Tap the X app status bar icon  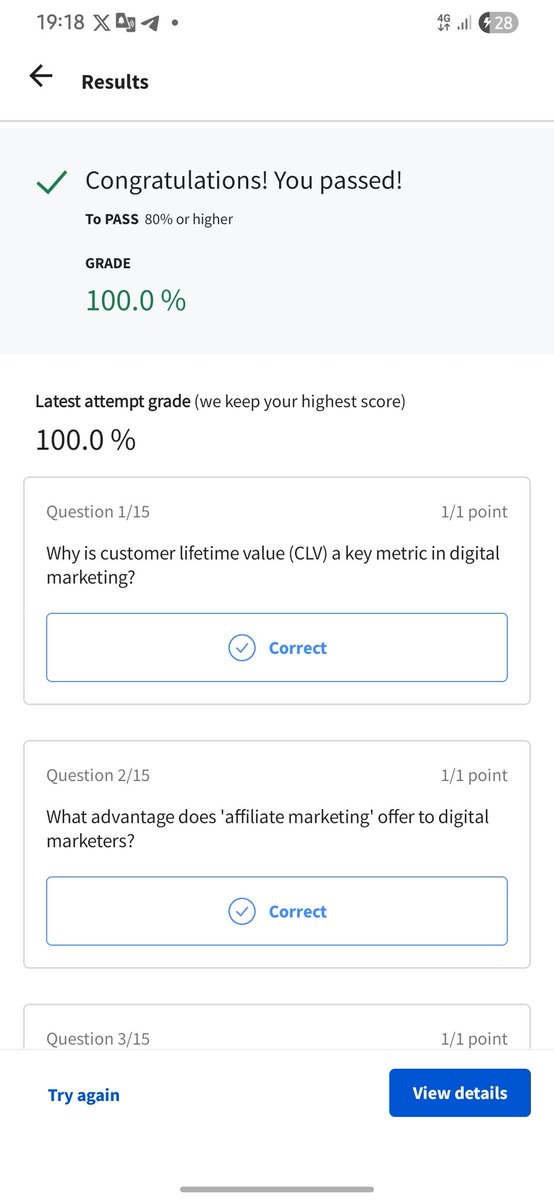tap(102, 22)
